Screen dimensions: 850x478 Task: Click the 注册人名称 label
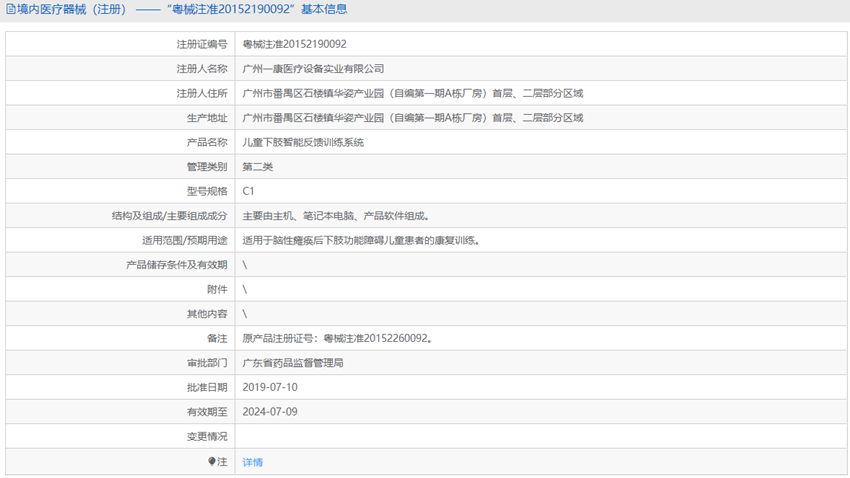point(202,69)
